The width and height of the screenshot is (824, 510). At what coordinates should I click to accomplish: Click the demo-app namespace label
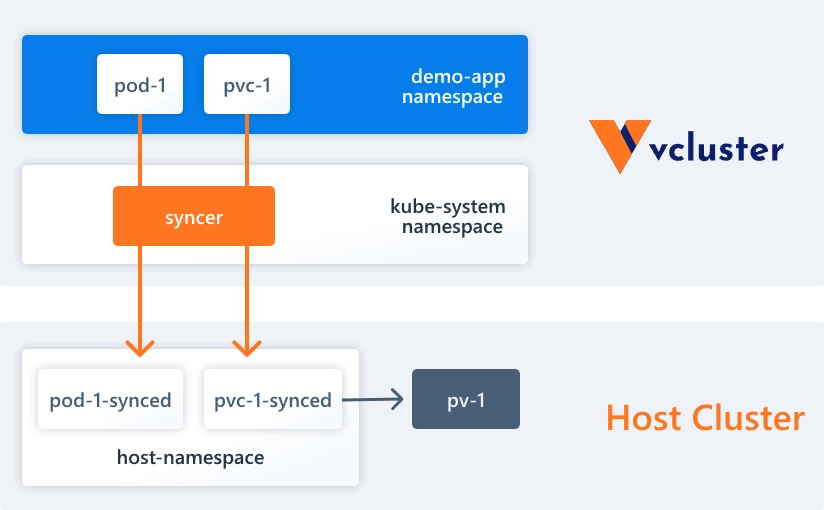click(x=453, y=86)
